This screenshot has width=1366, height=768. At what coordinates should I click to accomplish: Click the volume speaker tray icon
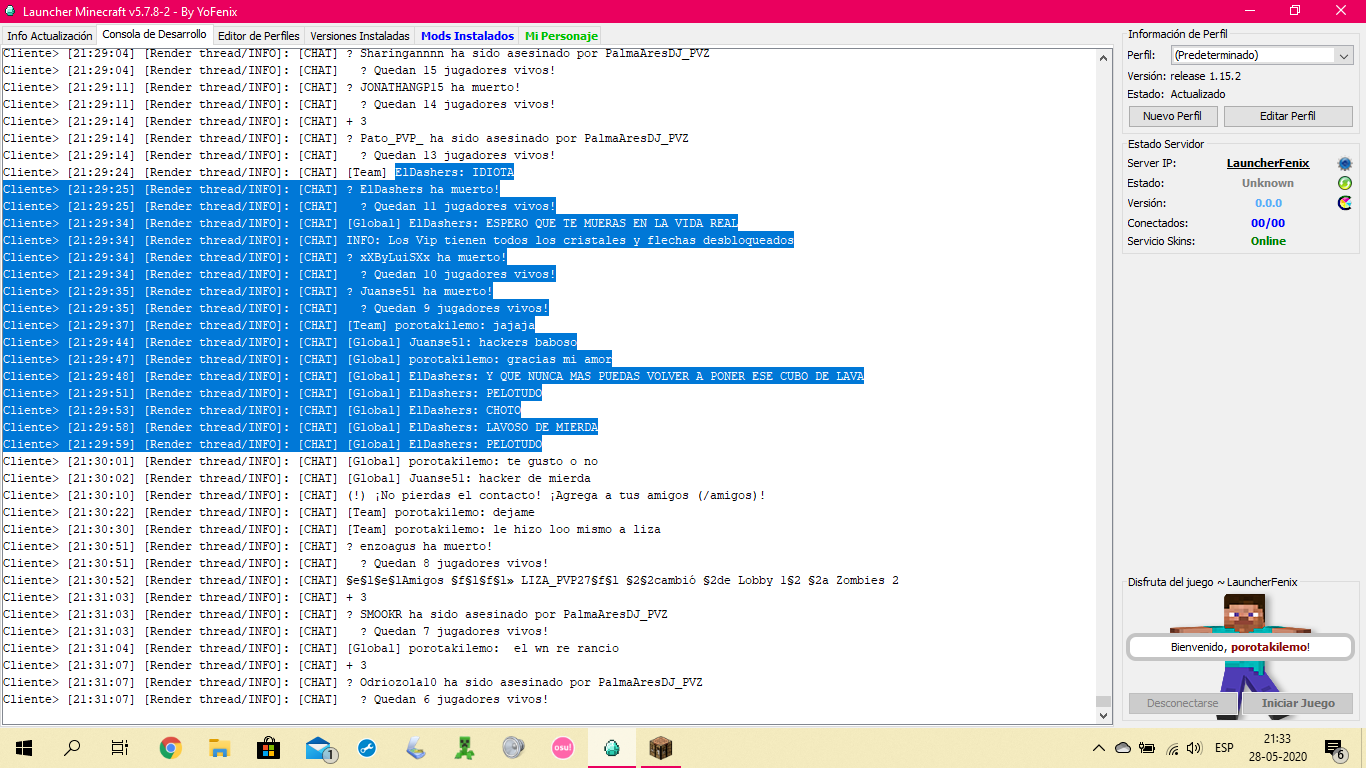pos(1194,748)
